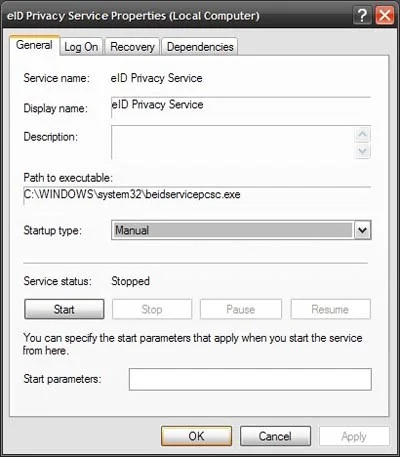Viewport: 400px width, 457px height.
Task: Click the Start parameters input field
Action: coord(250,379)
